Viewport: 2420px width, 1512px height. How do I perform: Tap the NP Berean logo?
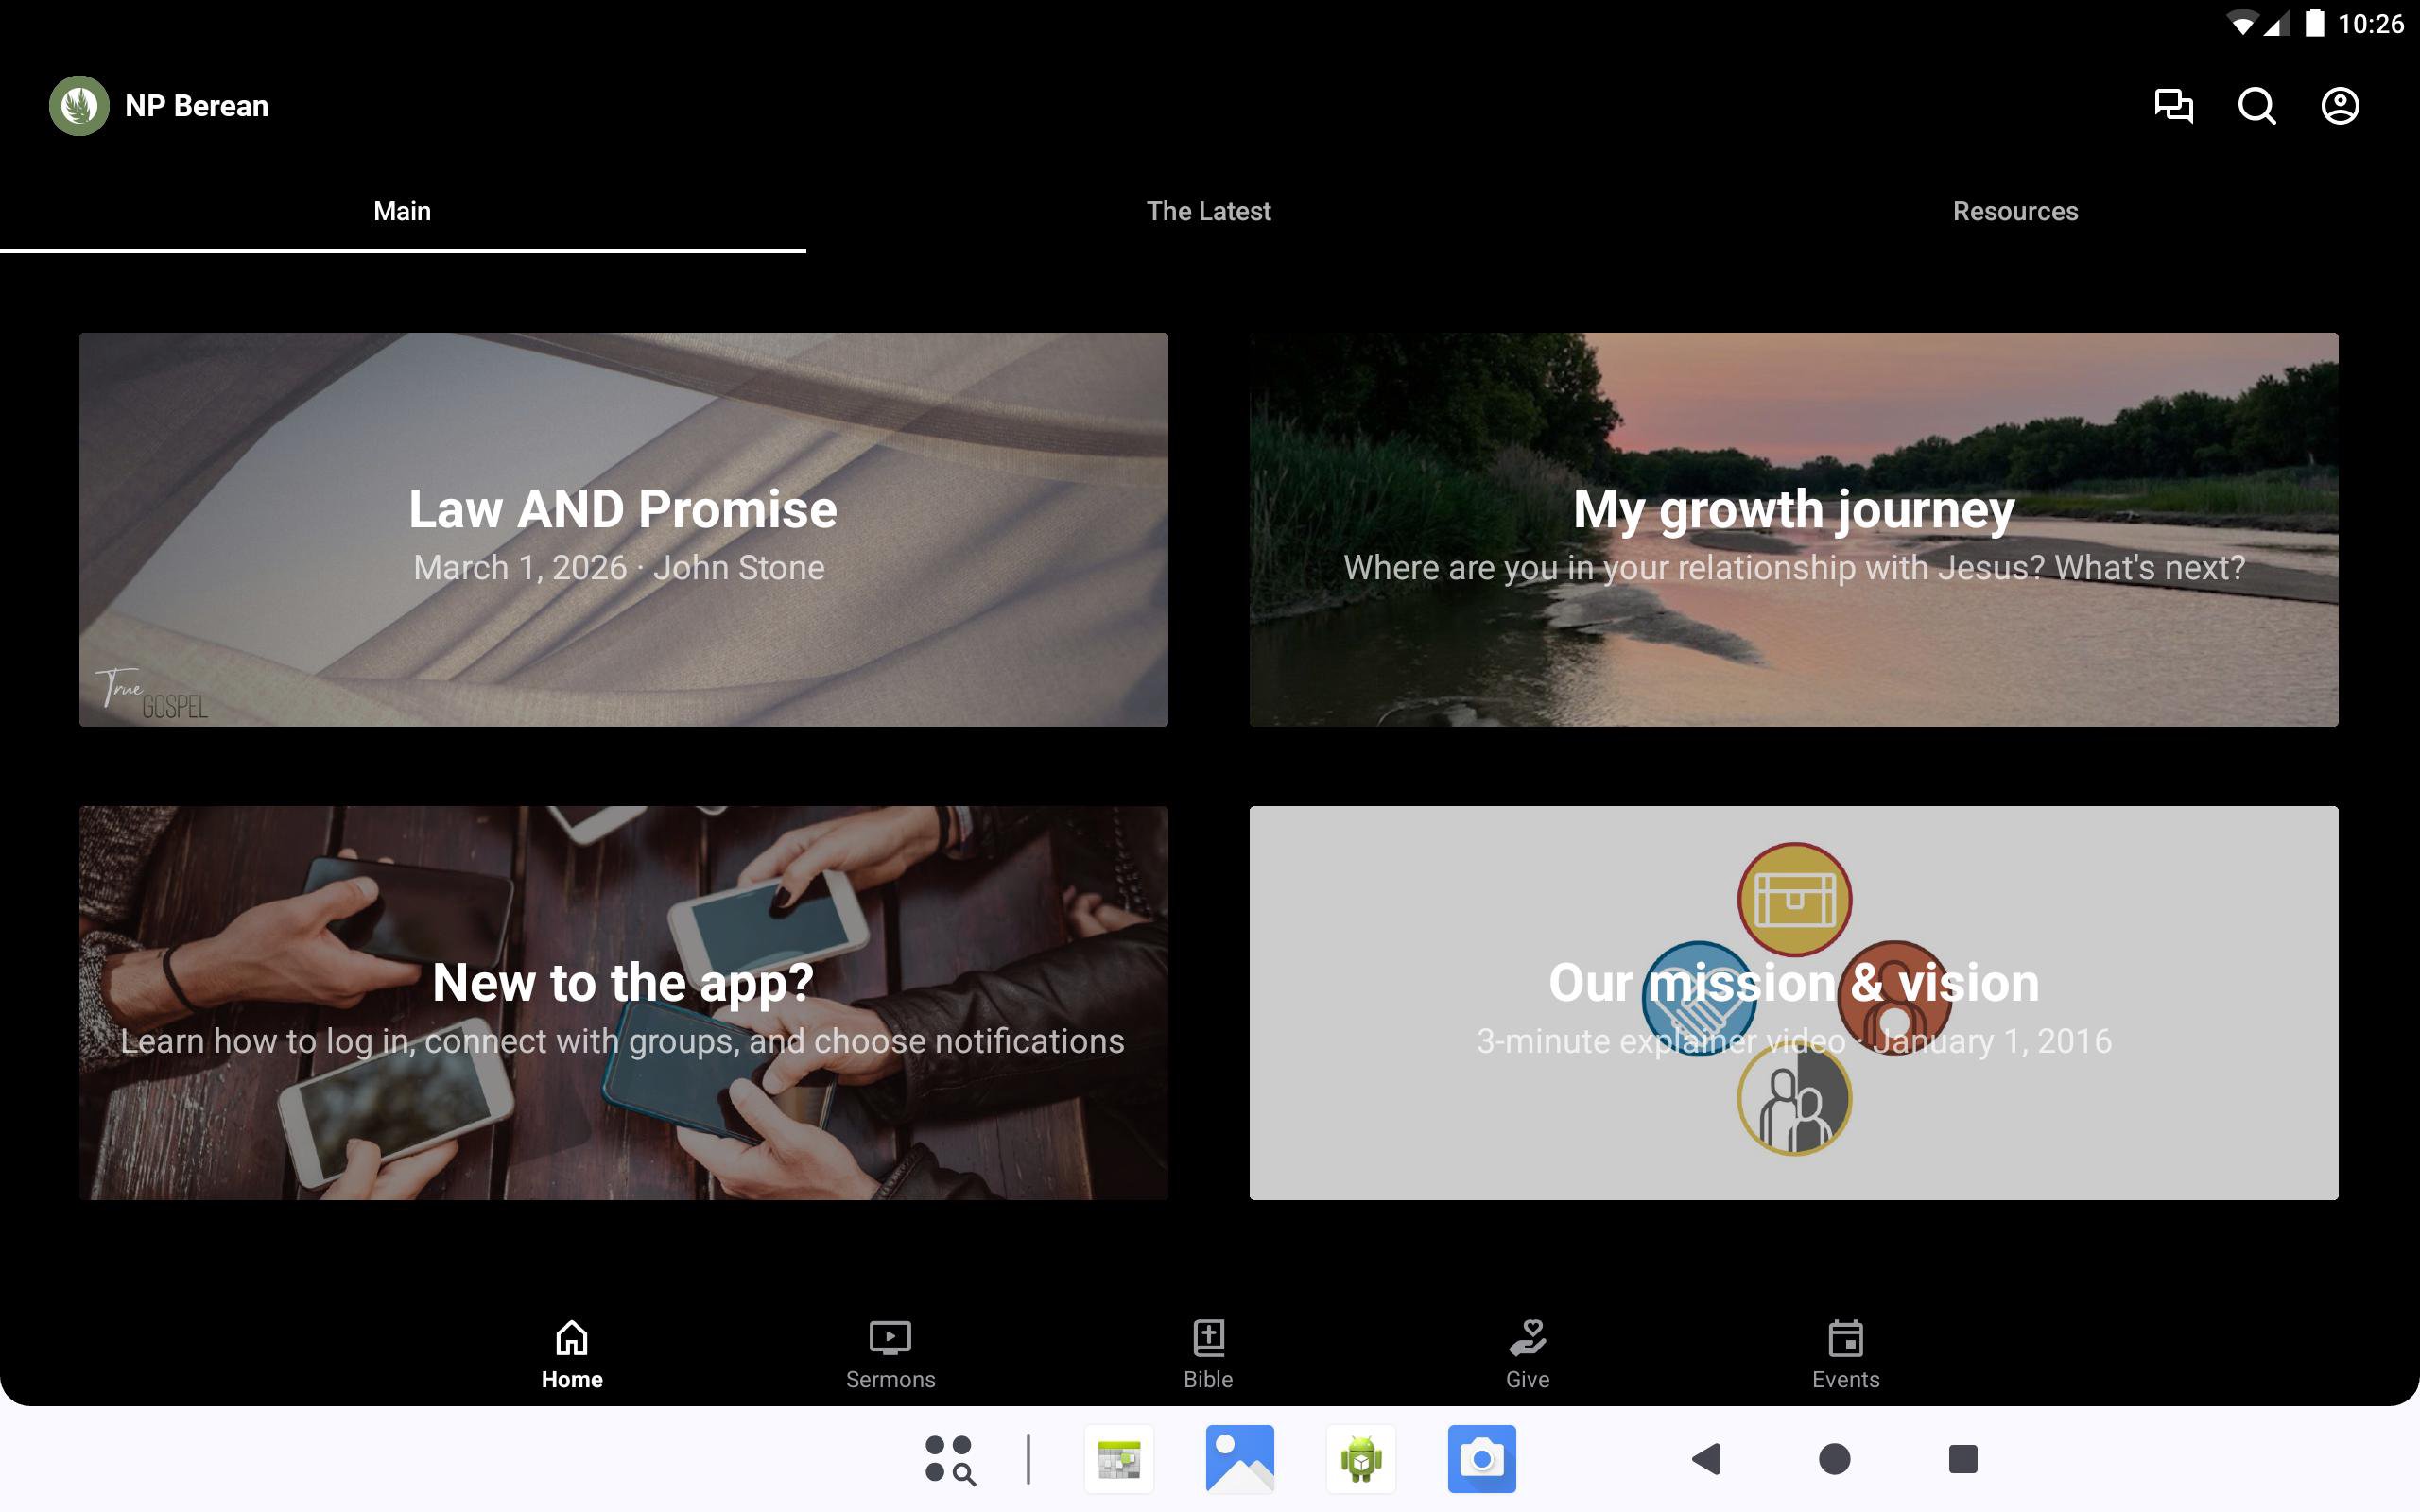pyautogui.click(x=79, y=106)
